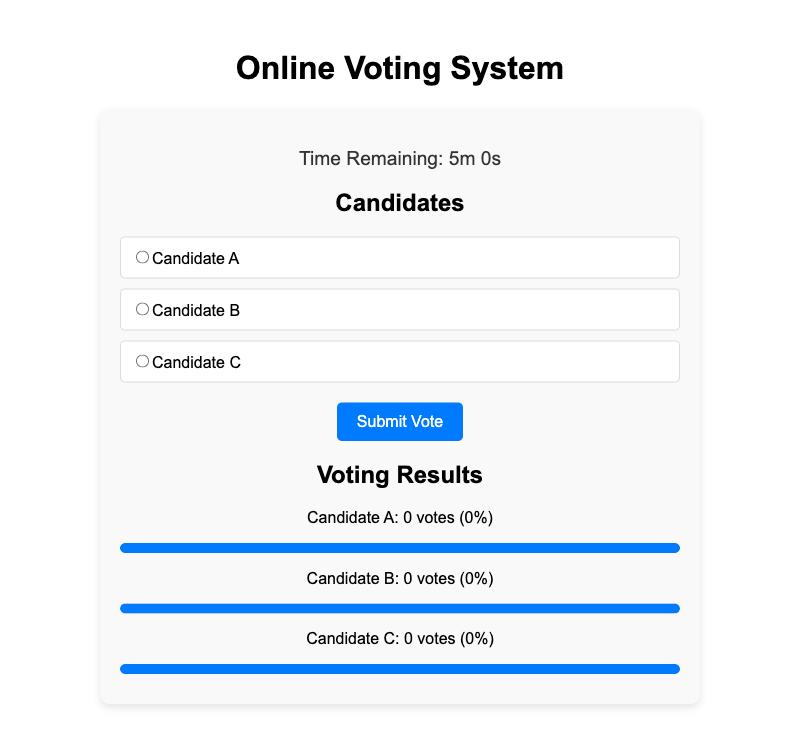Click the "Candidate C: 0 votes (0%)" text

[x=400, y=638]
